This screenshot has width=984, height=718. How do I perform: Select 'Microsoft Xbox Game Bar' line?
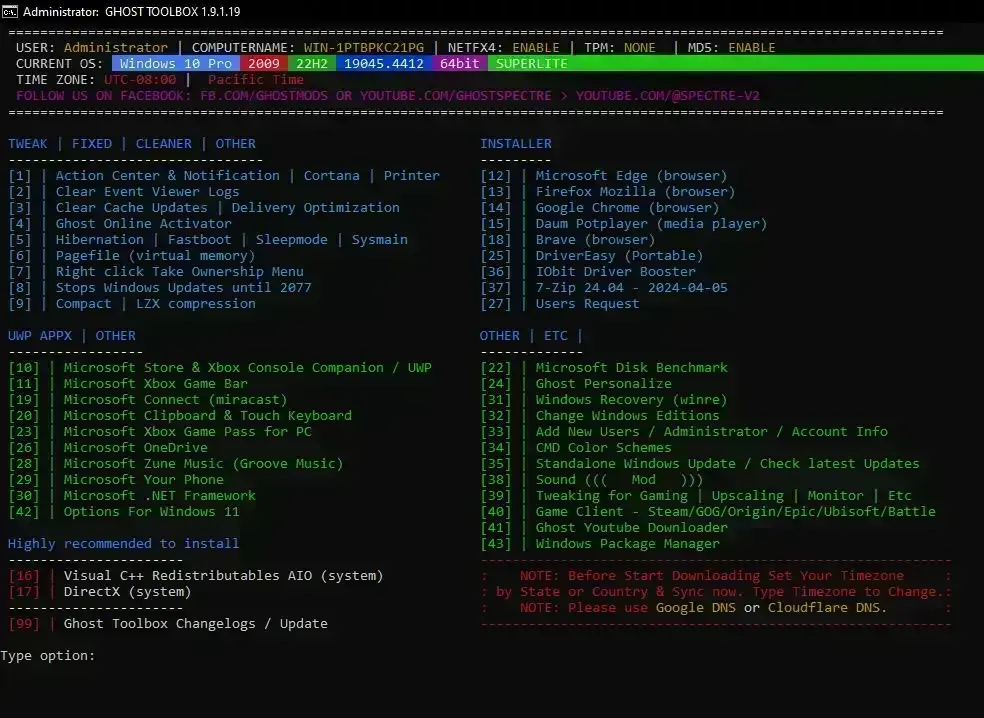click(x=128, y=383)
